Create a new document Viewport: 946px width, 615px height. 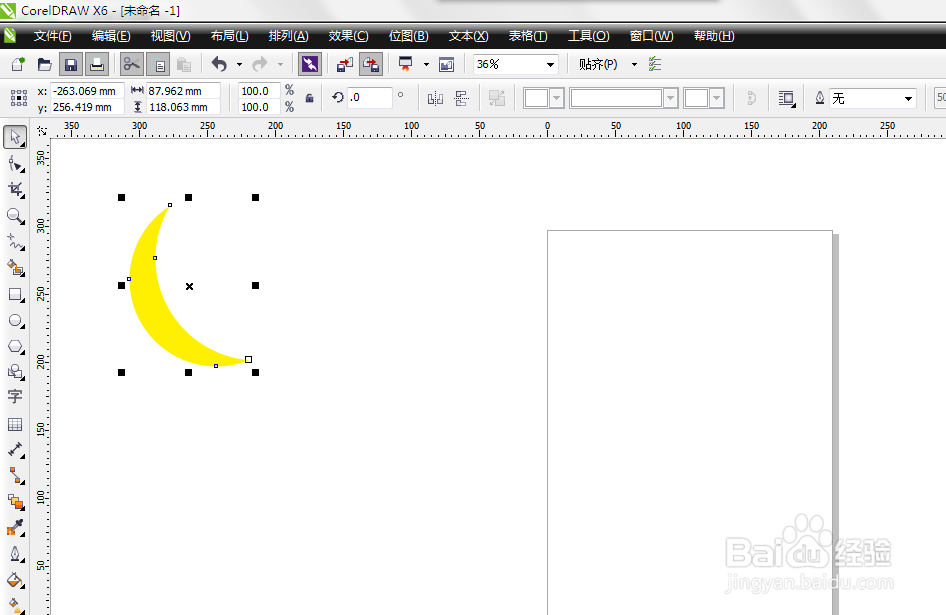pos(18,64)
